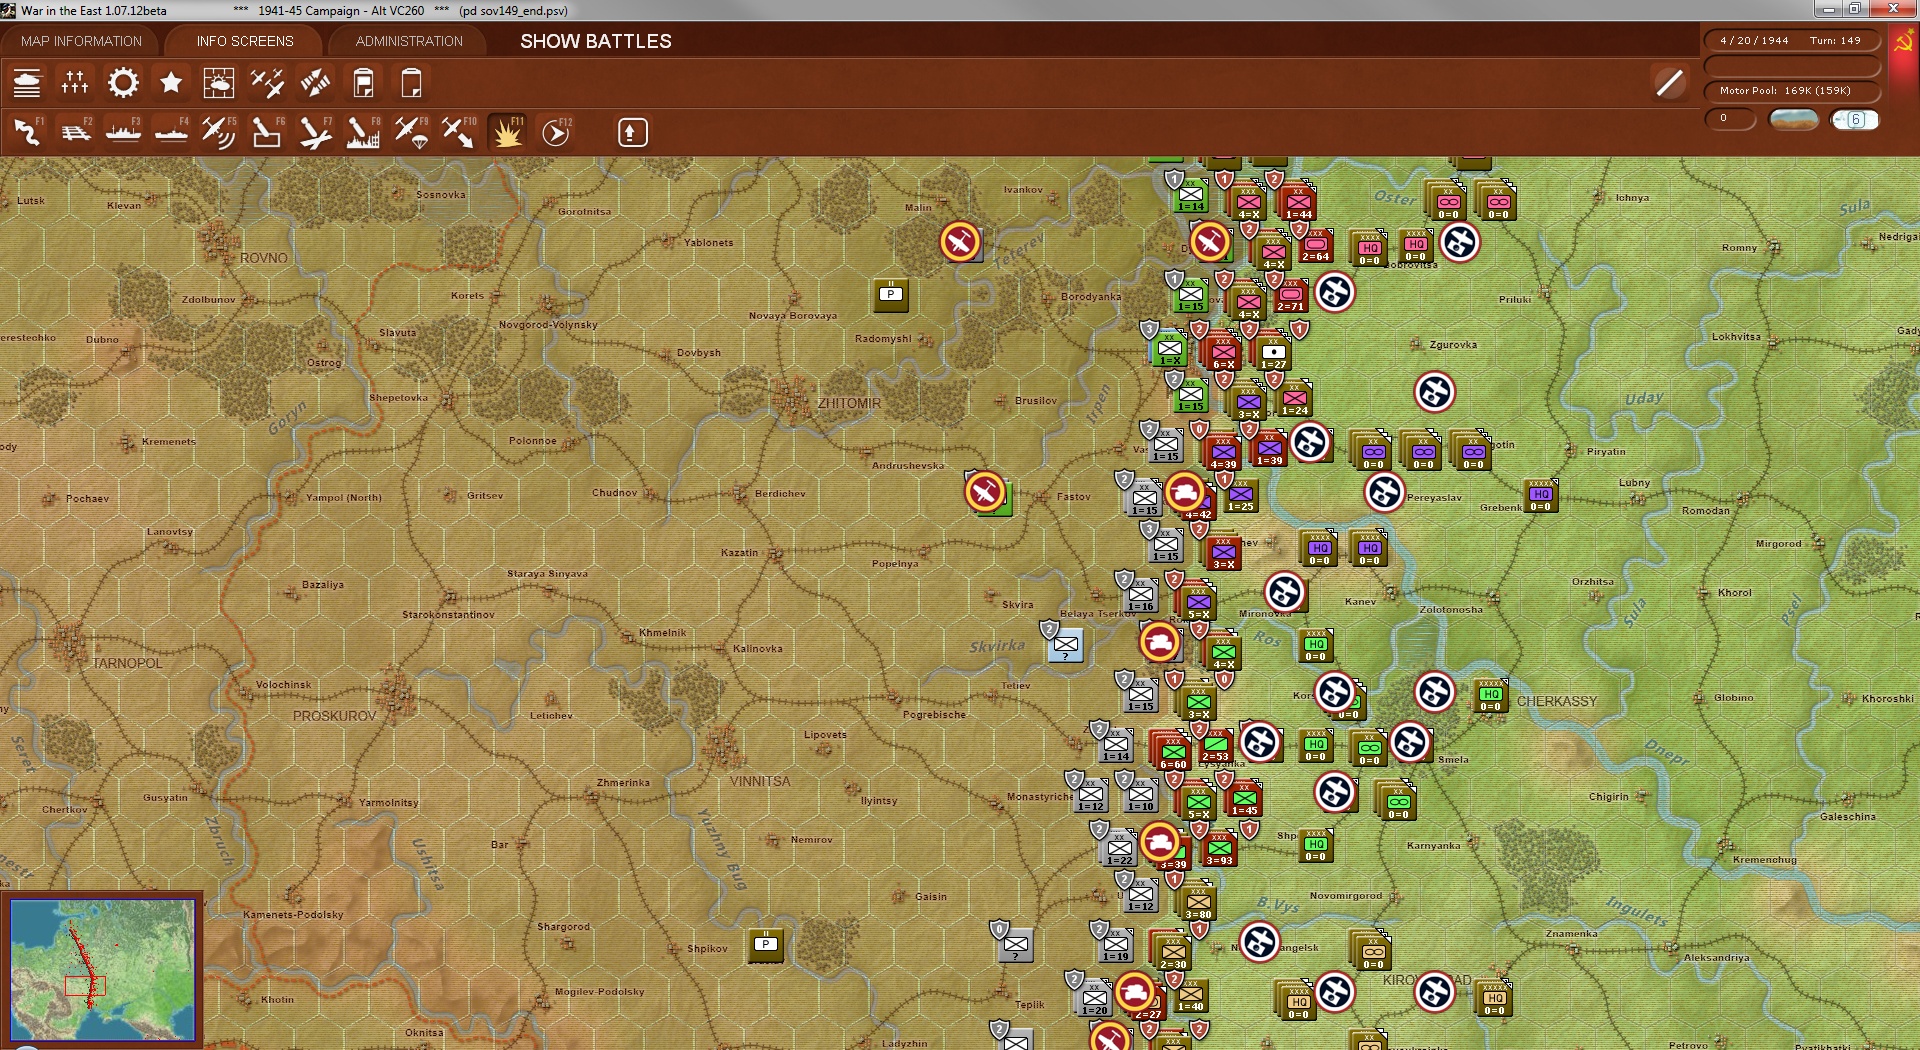Click the ZHITOMIR city label
The height and width of the screenshot is (1050, 1920).
pos(849,403)
